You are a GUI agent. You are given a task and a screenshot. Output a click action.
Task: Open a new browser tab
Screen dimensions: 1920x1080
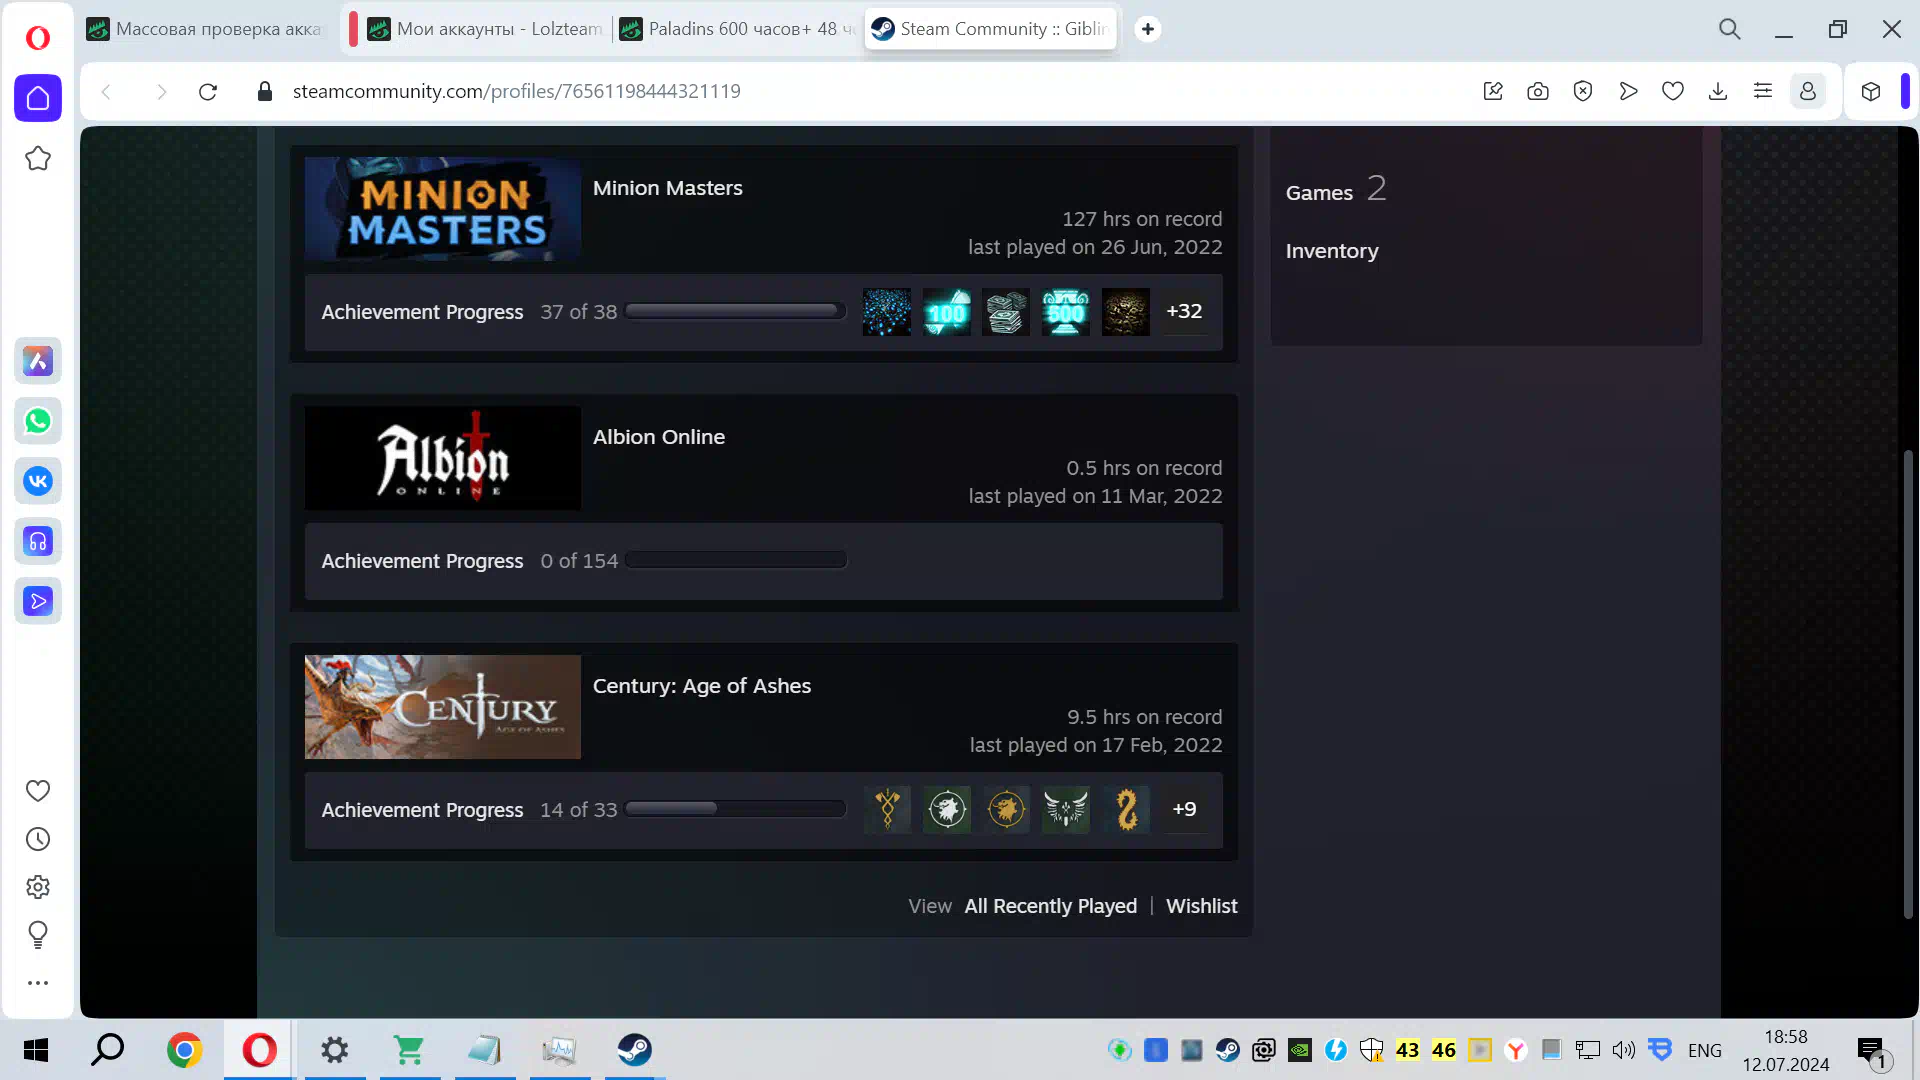tap(1148, 29)
